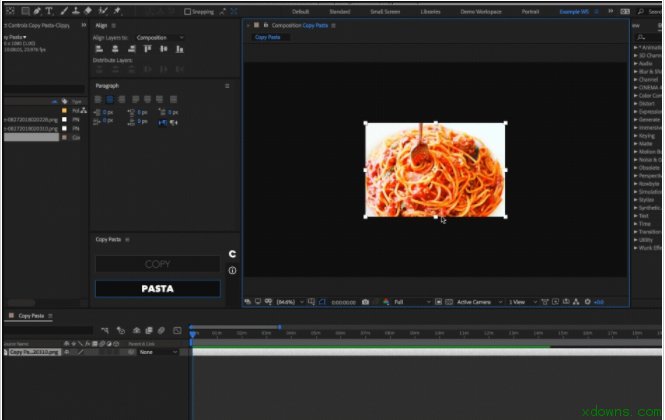Image resolution: width=665 pixels, height=420 pixels.
Task: Switch to the Small Screen workspace
Action: click(x=384, y=11)
